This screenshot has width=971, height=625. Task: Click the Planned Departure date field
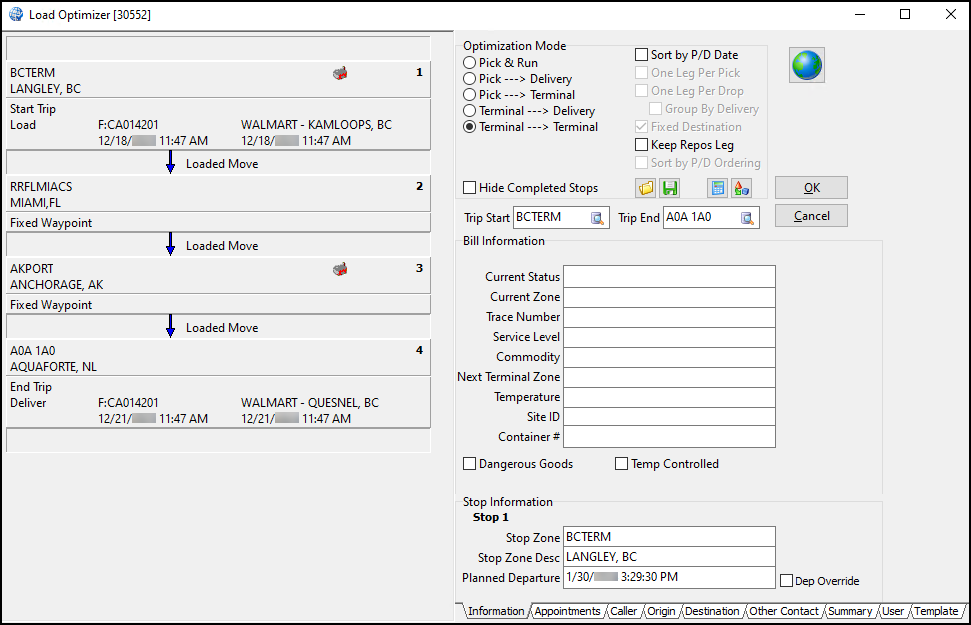click(x=669, y=578)
